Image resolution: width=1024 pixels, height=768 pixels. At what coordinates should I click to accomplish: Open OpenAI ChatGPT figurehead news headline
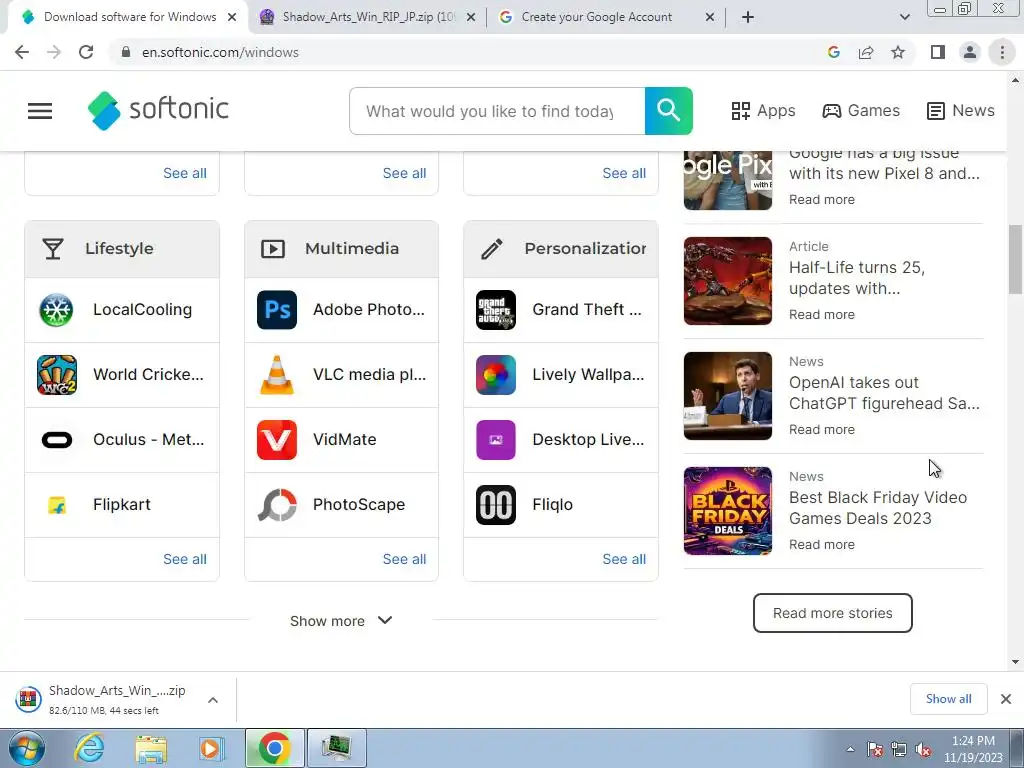tap(884, 393)
